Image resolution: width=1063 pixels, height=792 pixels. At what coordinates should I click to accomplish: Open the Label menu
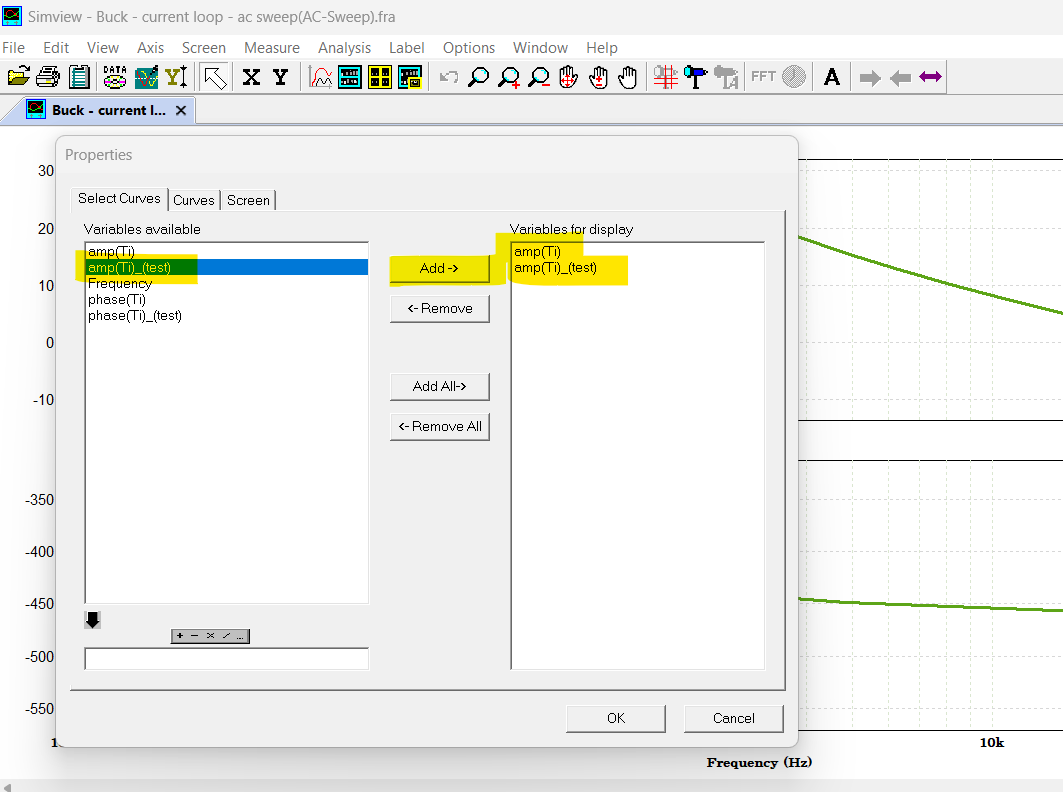406,47
